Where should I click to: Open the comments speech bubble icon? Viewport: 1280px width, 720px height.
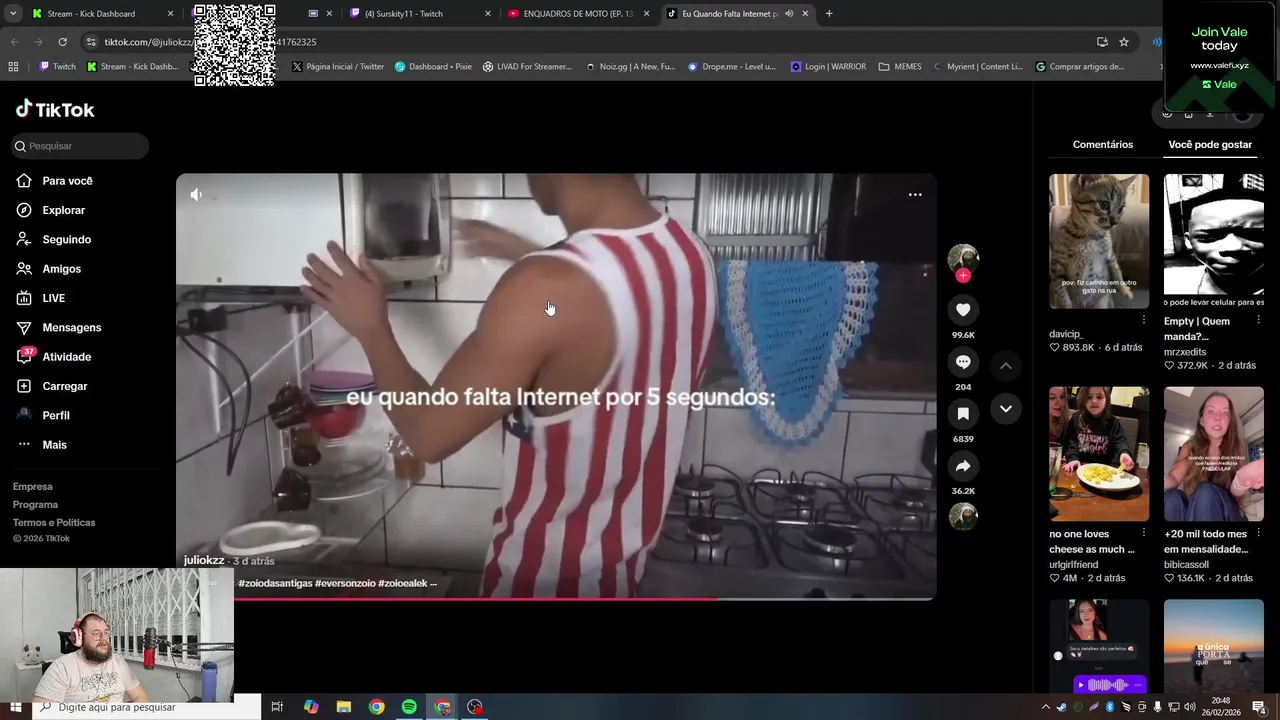[x=963, y=362]
